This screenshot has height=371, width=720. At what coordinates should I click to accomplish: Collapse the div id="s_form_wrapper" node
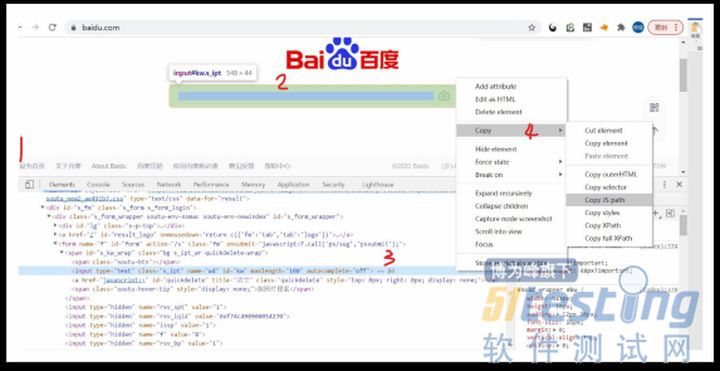coord(49,216)
